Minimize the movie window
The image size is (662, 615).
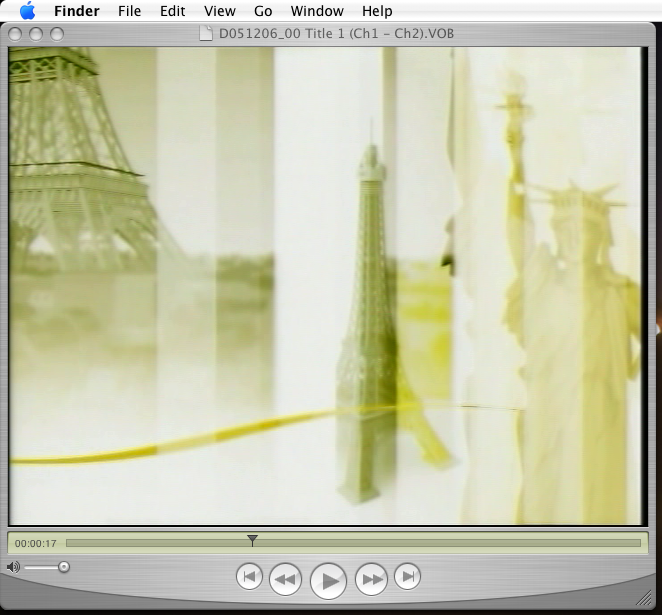[36, 34]
